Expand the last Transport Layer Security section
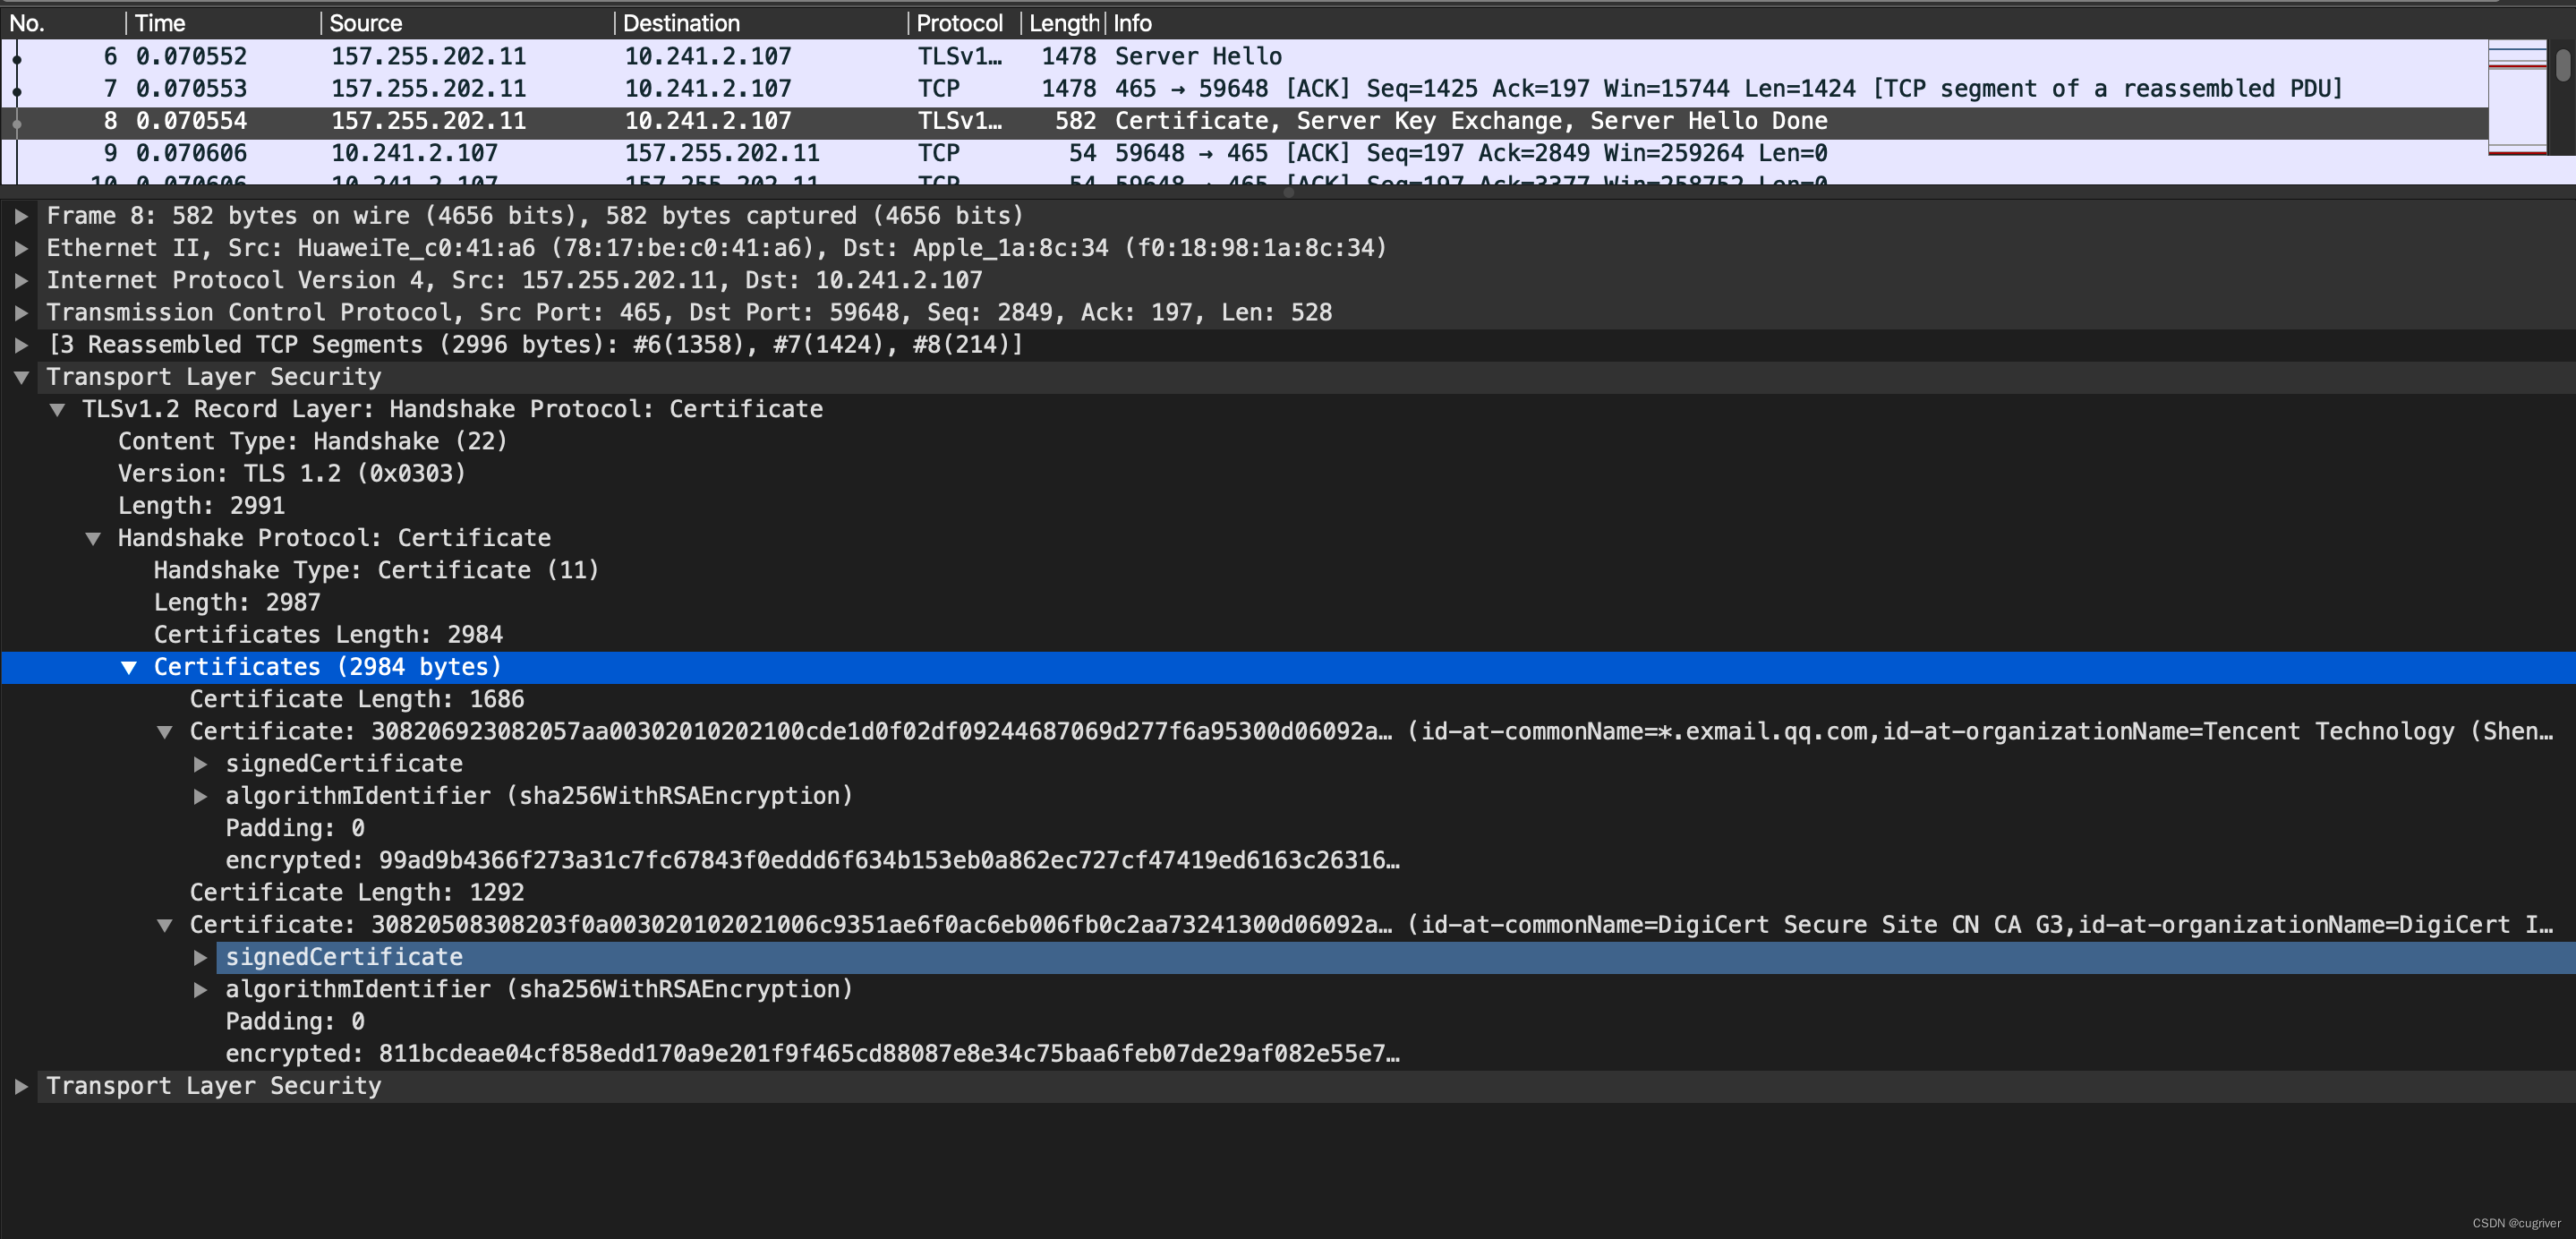 tap(21, 1086)
